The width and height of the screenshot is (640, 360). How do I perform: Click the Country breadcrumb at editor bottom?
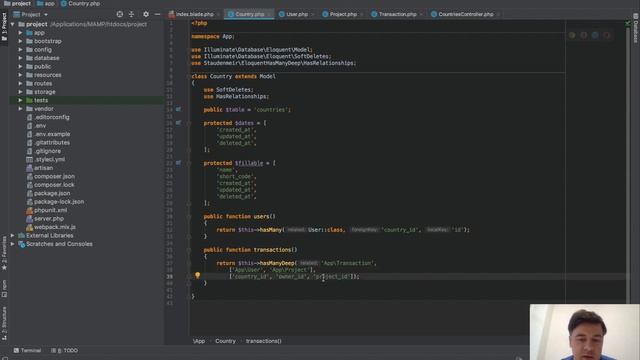point(225,341)
